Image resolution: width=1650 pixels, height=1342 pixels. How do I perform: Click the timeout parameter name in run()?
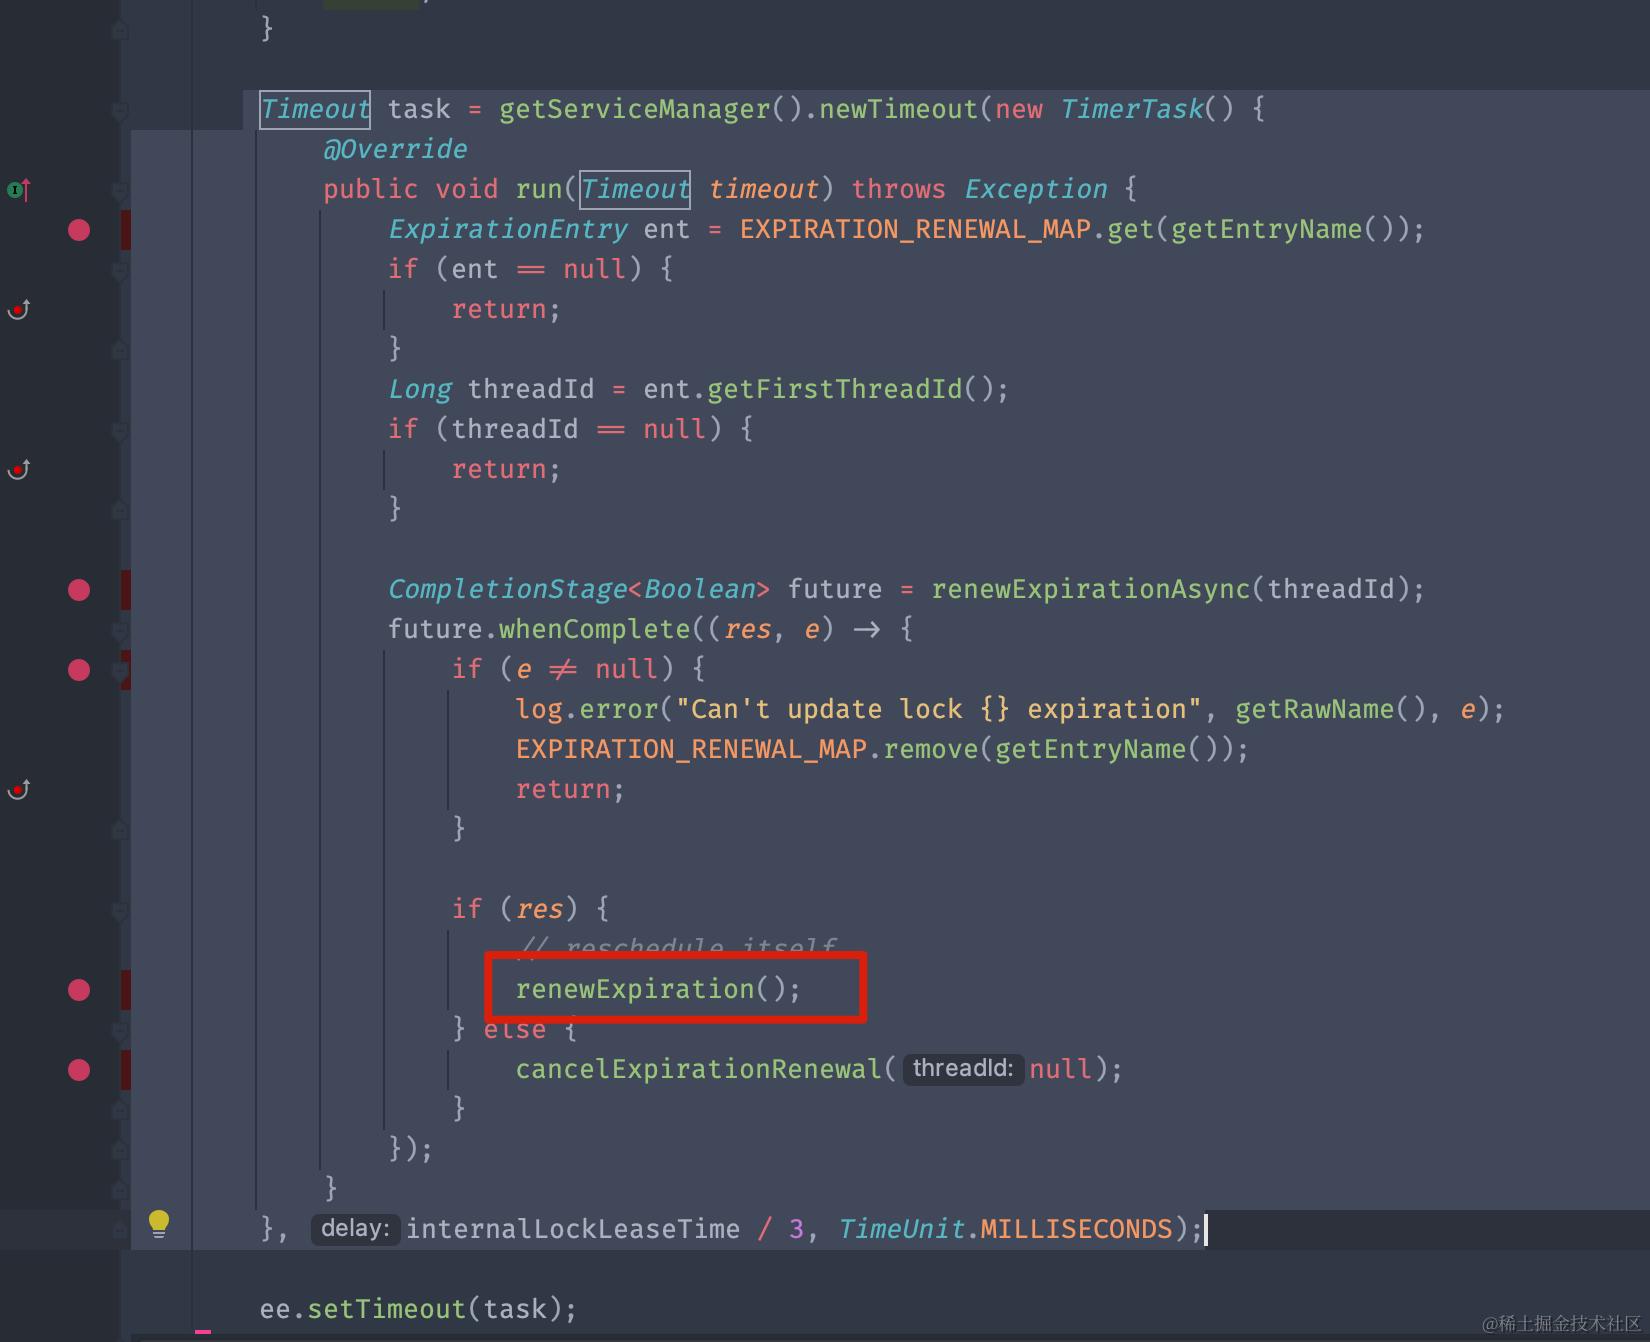763,189
